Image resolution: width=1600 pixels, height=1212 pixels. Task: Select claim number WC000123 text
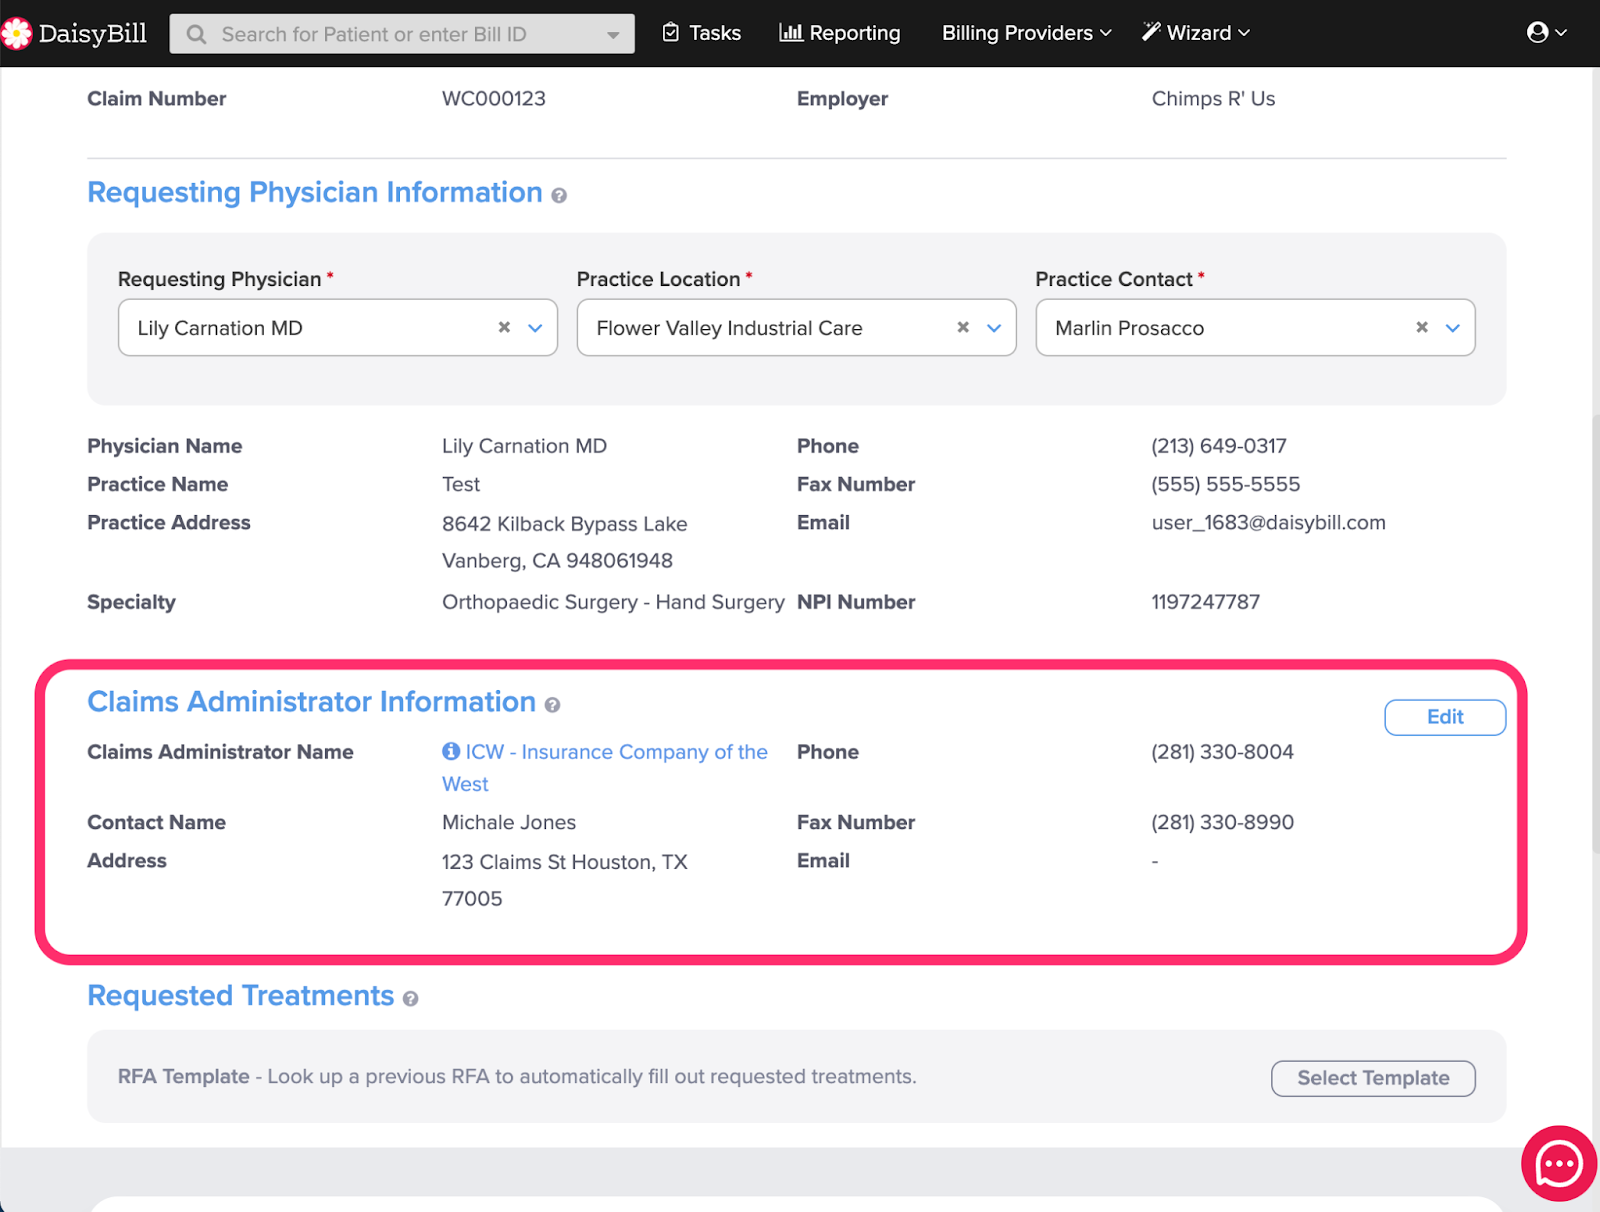point(494,99)
